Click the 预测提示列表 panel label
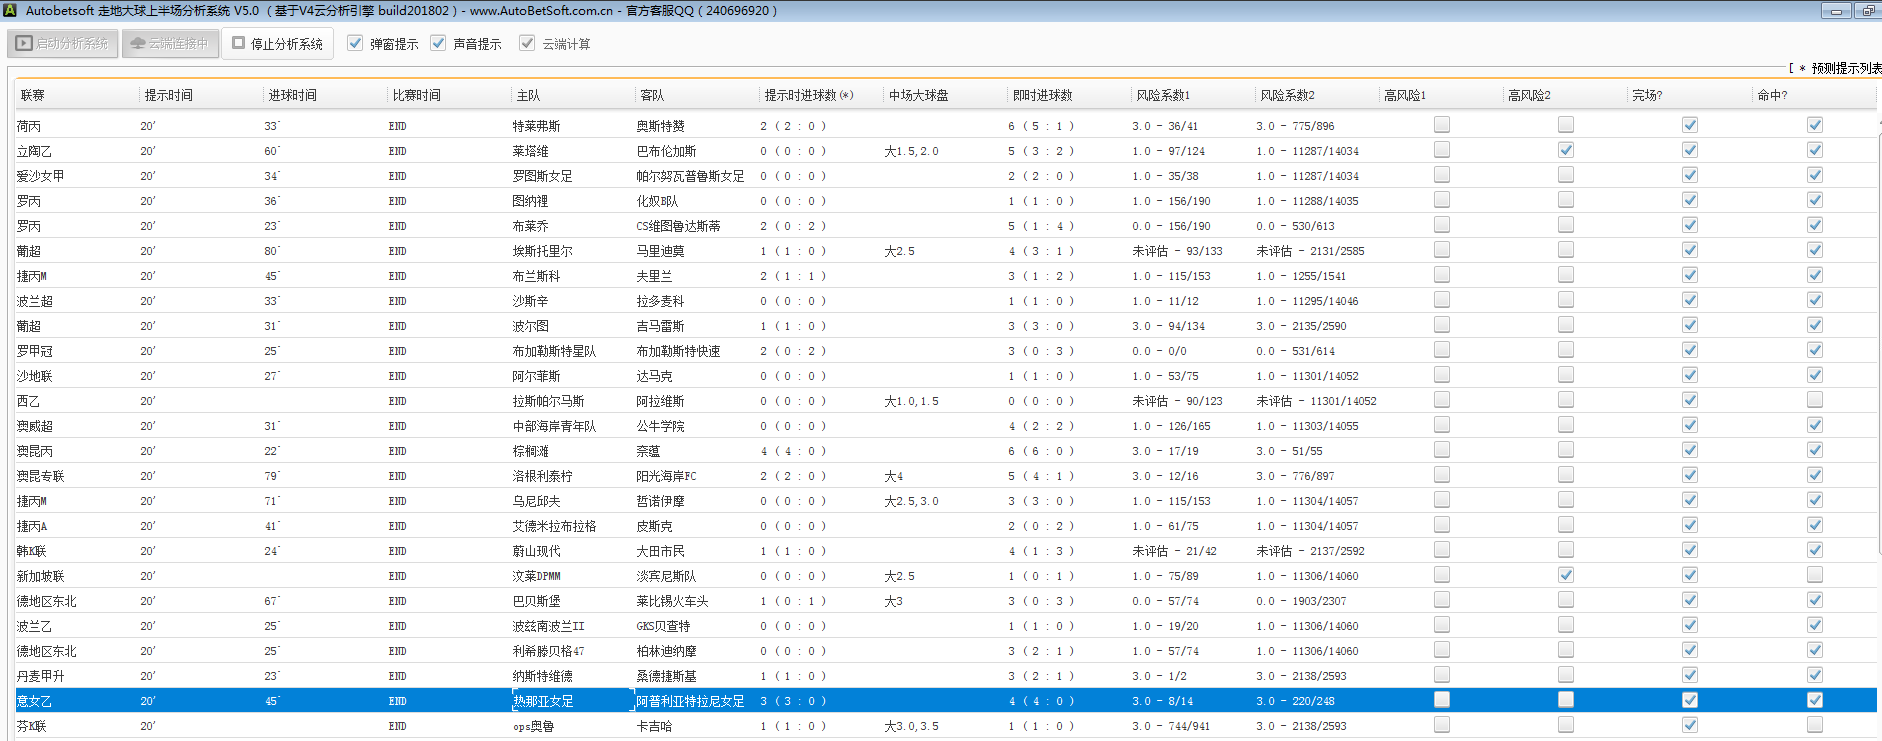 pos(1845,68)
